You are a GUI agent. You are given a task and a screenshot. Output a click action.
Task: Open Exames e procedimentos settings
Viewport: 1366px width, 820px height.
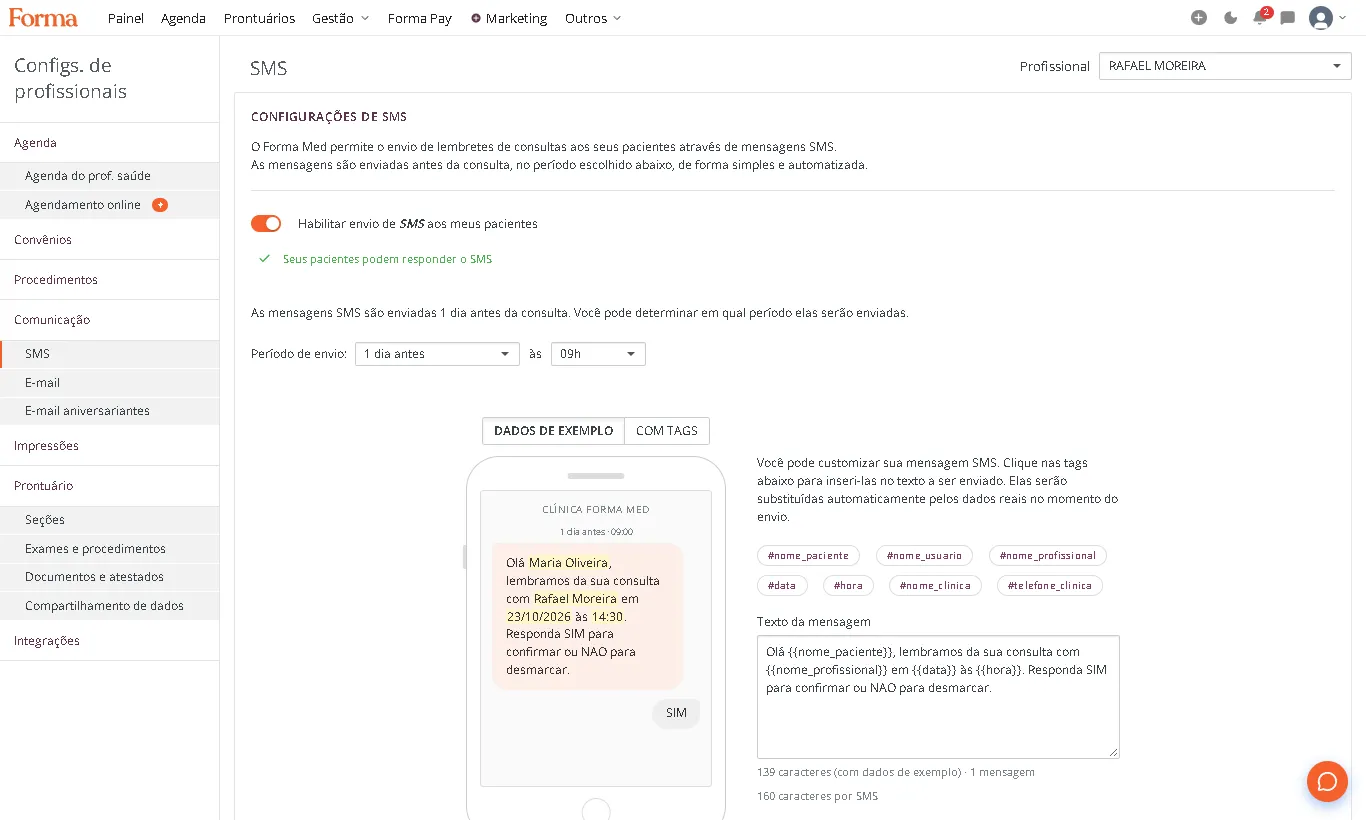[110, 549]
